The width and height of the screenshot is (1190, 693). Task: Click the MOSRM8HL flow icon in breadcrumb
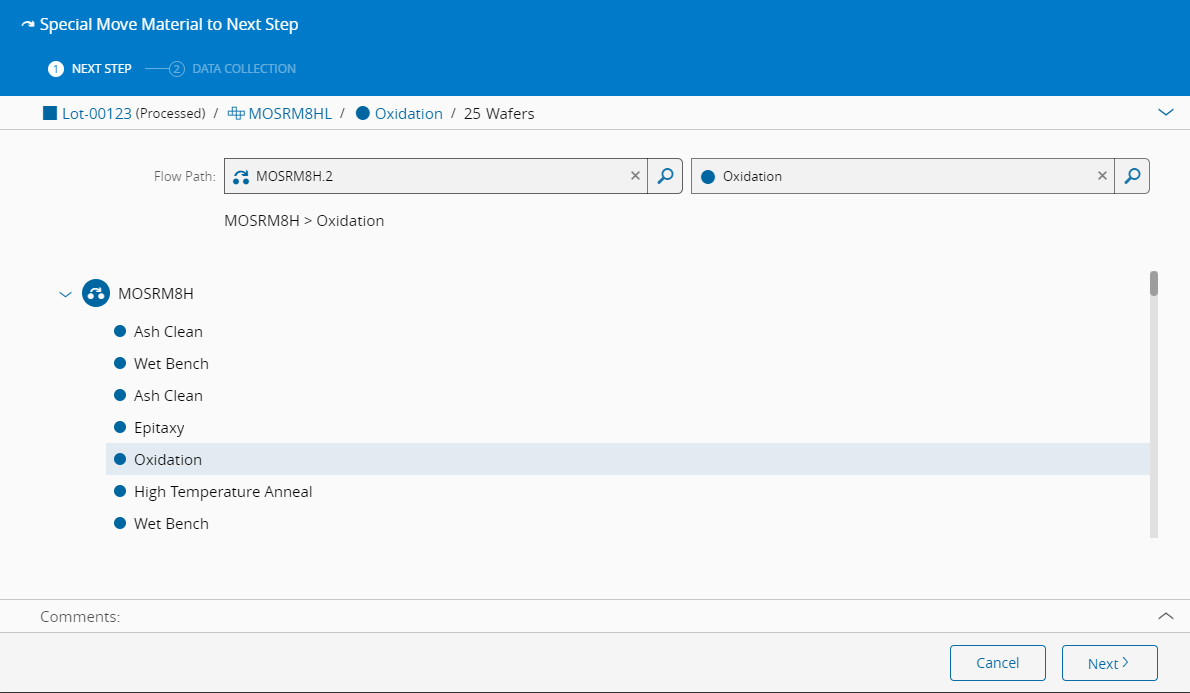click(236, 113)
